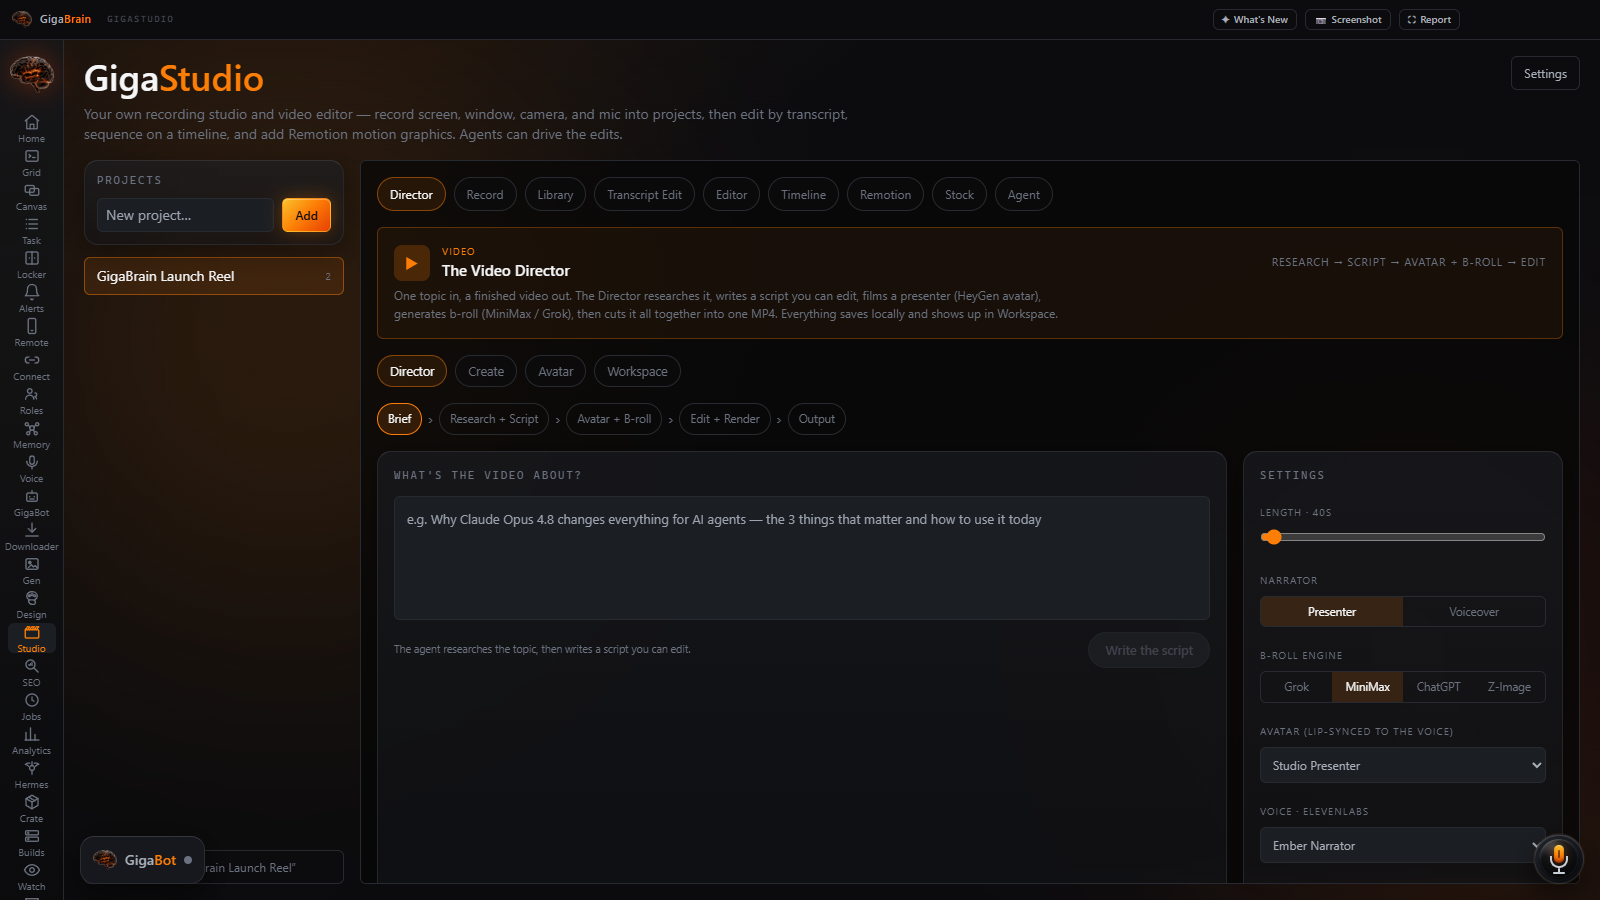Open Design in the sidebar
Screen dimensions: 1600x900
click(x=31, y=604)
